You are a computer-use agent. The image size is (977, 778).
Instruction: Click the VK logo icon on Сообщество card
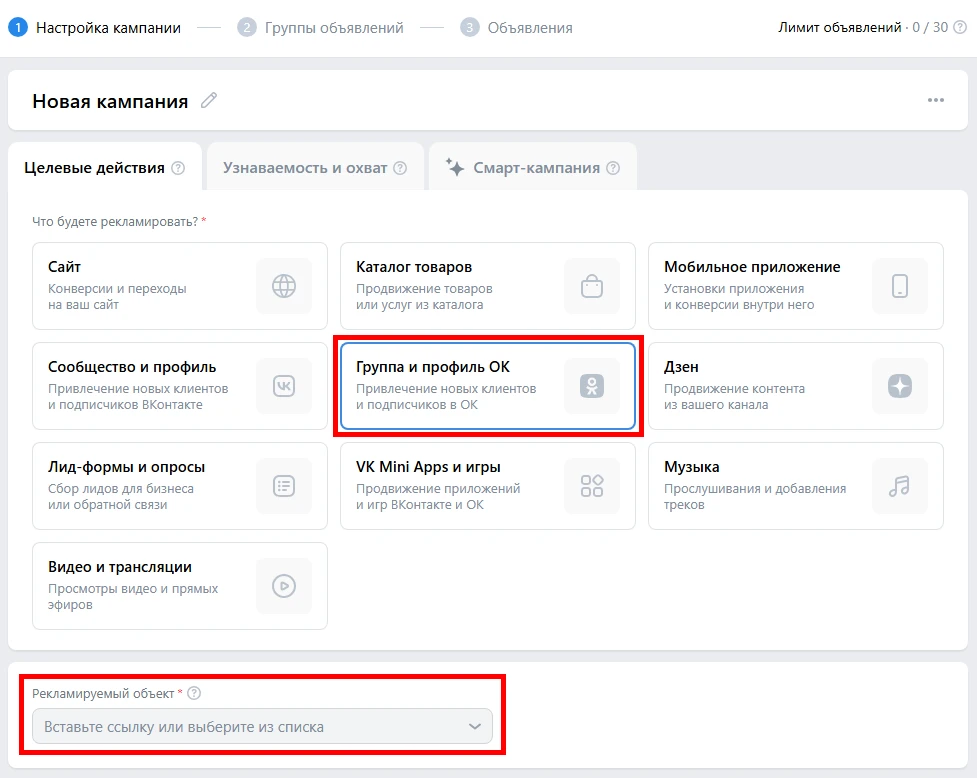click(284, 386)
